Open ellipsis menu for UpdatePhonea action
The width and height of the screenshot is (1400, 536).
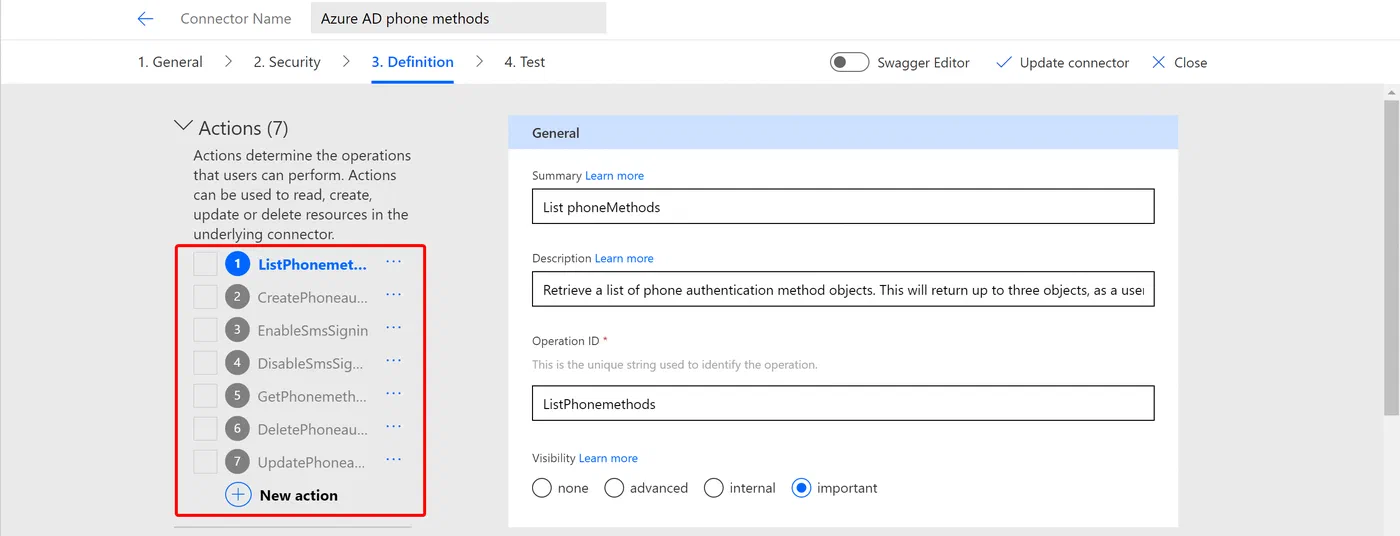[394, 460]
